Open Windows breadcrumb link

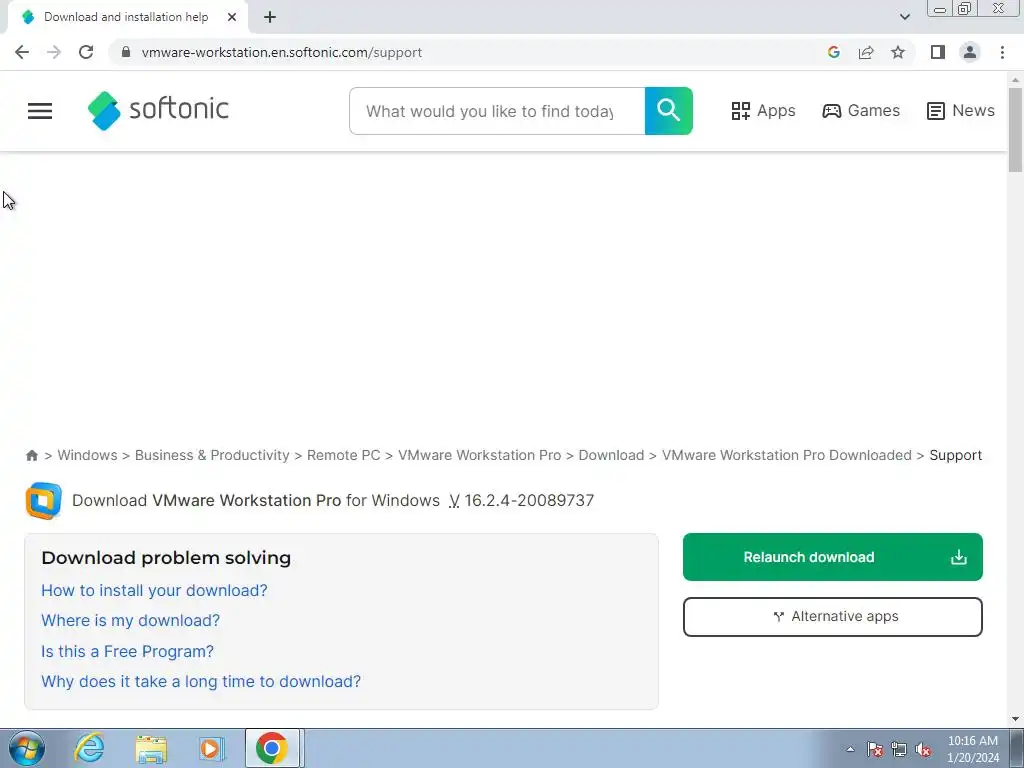(88, 455)
